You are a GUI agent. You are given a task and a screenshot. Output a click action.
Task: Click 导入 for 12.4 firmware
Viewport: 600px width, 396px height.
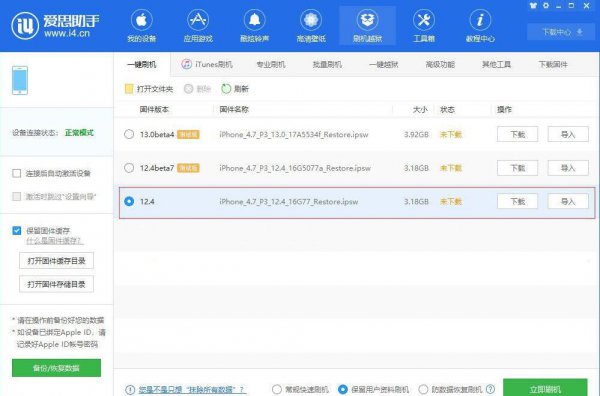tap(568, 201)
